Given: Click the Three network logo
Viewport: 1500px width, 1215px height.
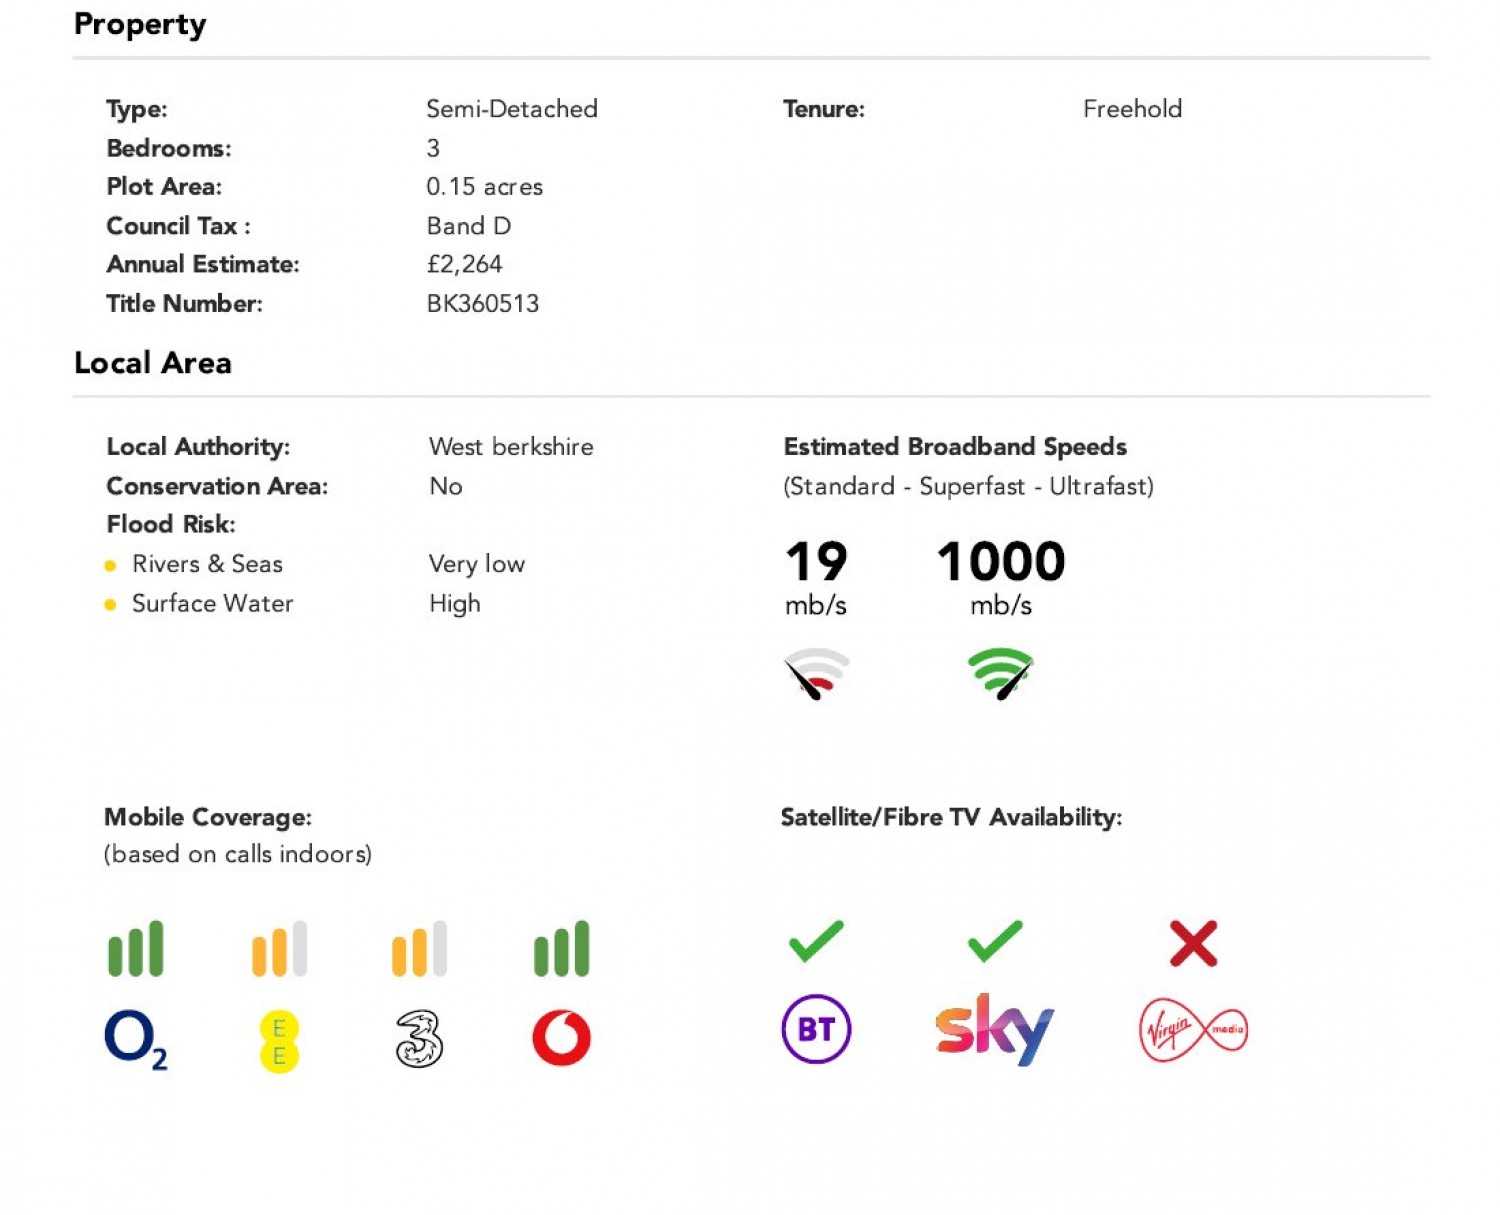Looking at the screenshot, I should coord(419,1039).
